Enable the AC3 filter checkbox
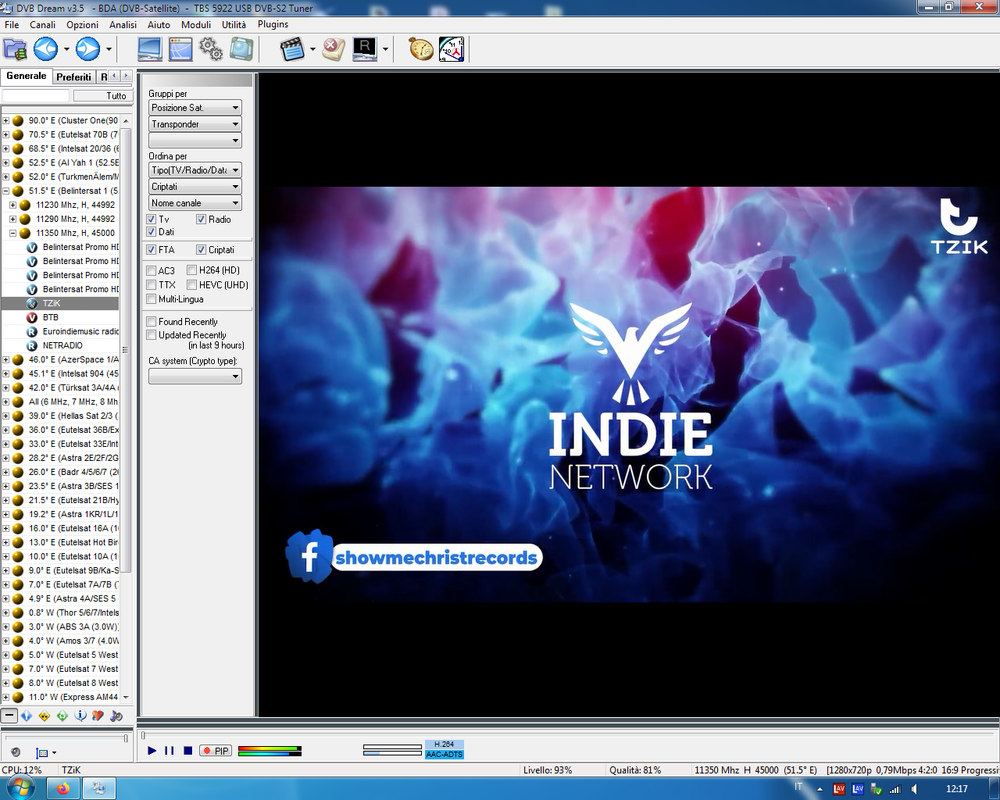This screenshot has width=1000, height=800. [151, 270]
